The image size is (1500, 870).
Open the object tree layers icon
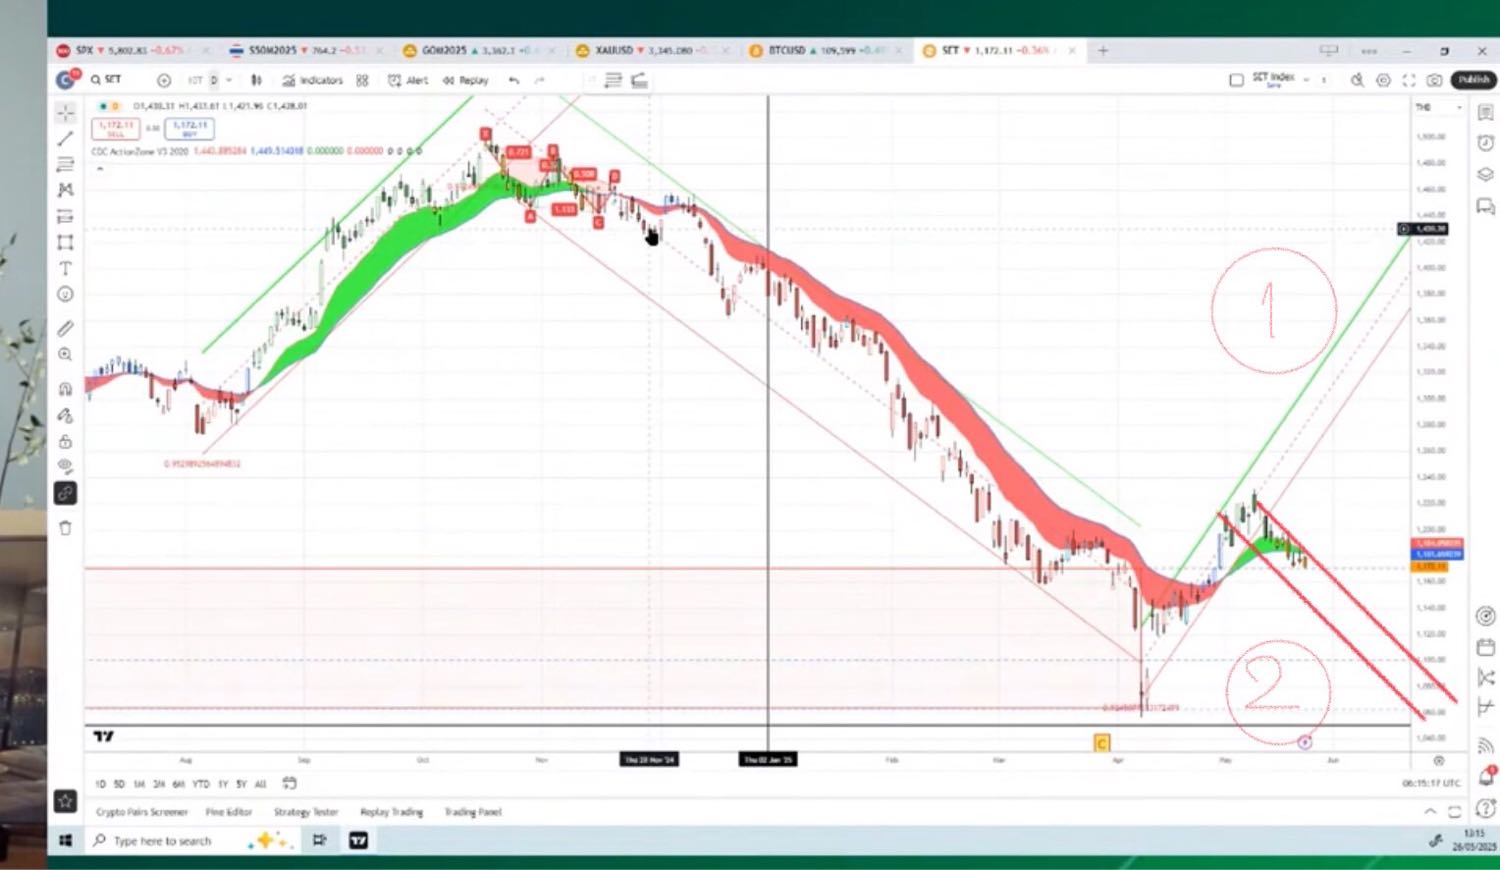coord(1485,175)
